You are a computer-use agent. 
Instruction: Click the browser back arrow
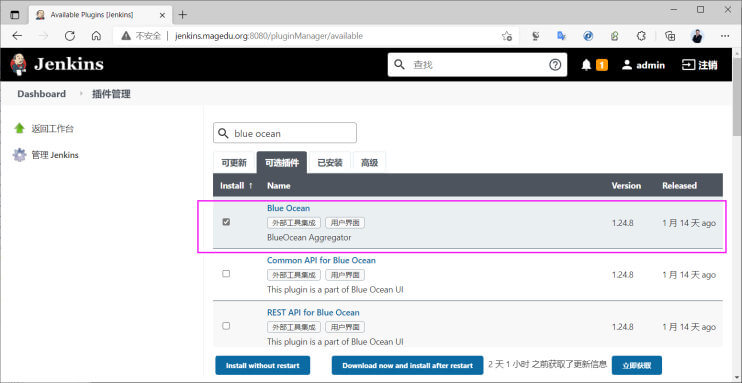17,36
